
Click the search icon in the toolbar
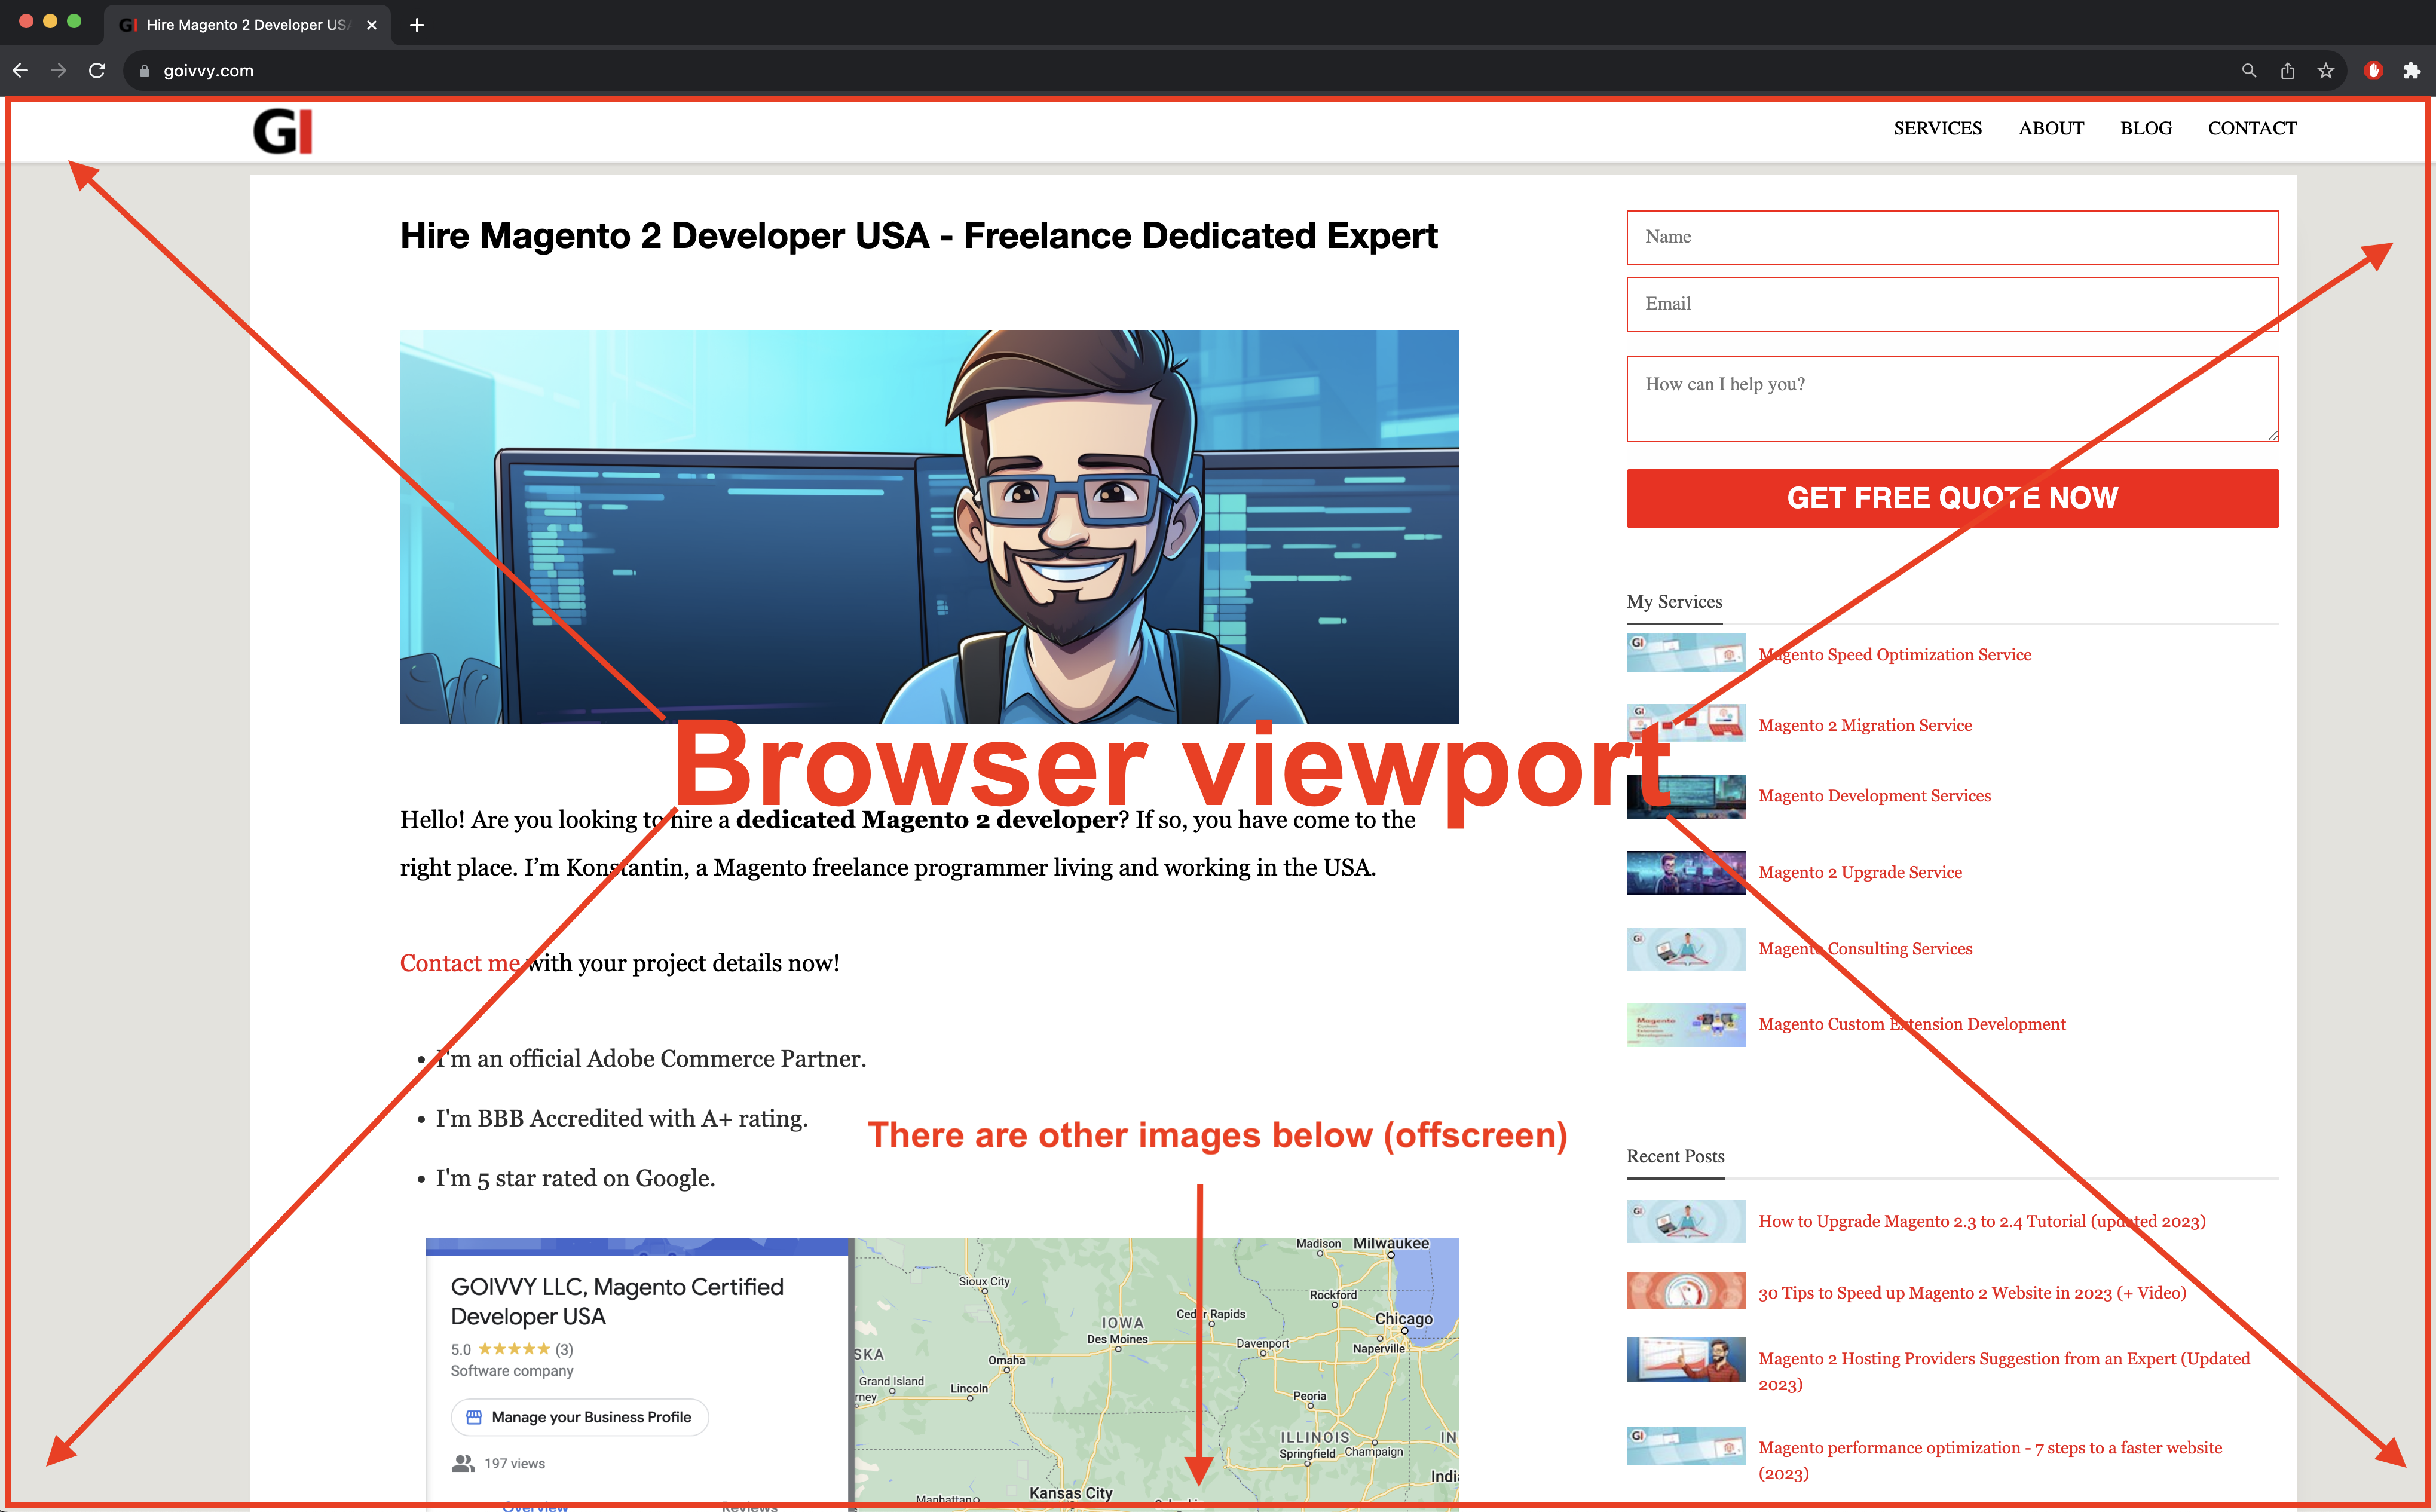2248,70
